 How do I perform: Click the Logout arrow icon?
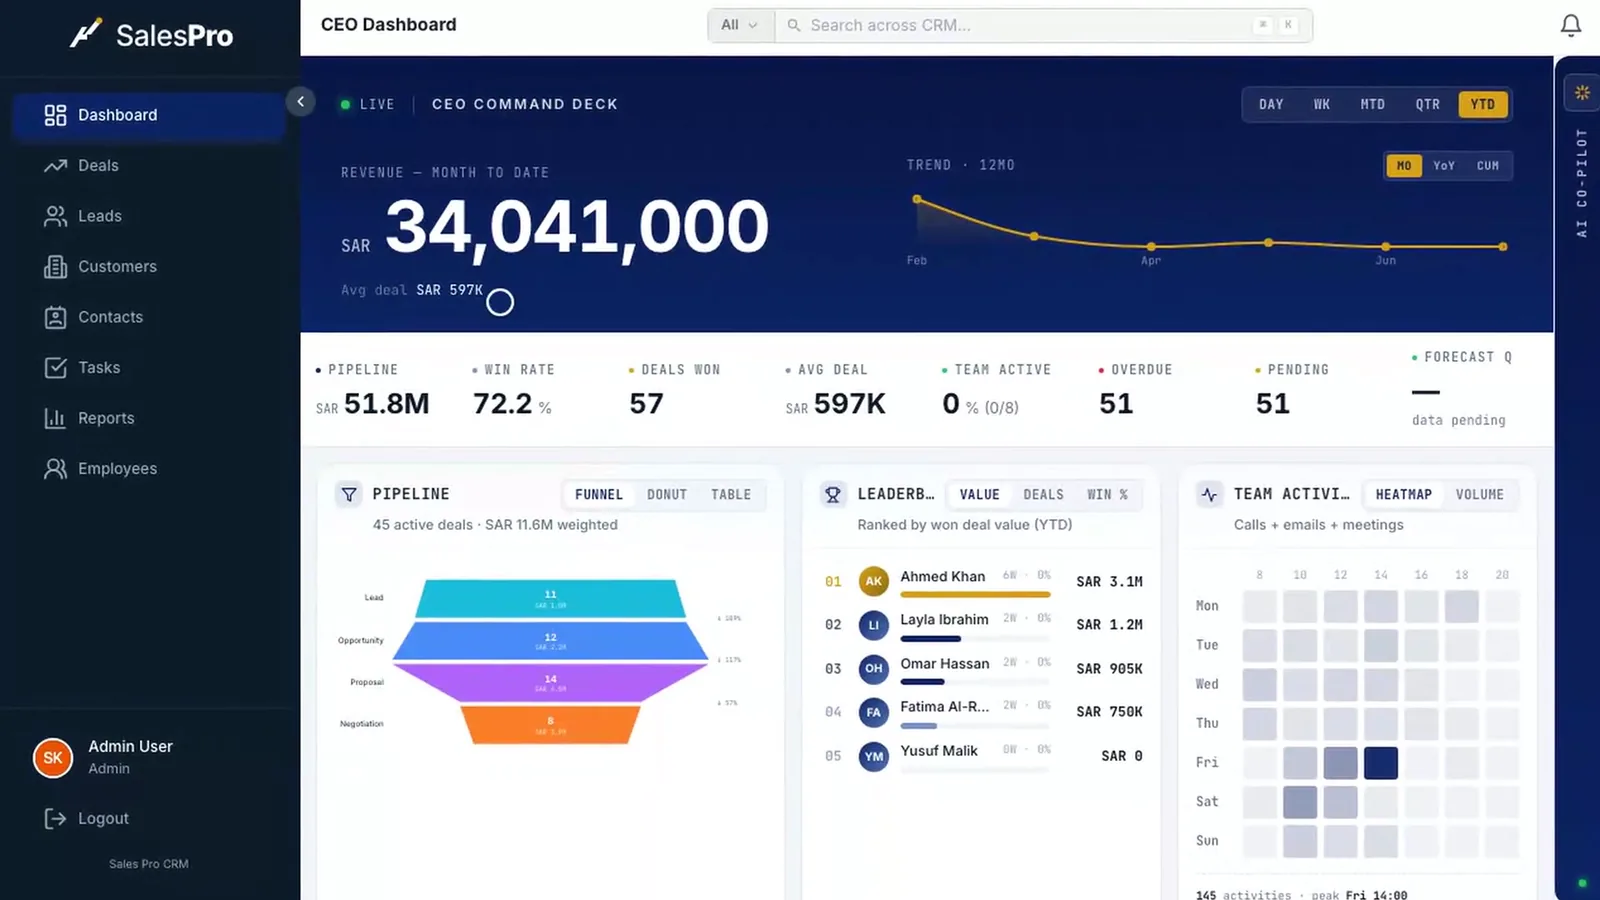[x=55, y=819]
